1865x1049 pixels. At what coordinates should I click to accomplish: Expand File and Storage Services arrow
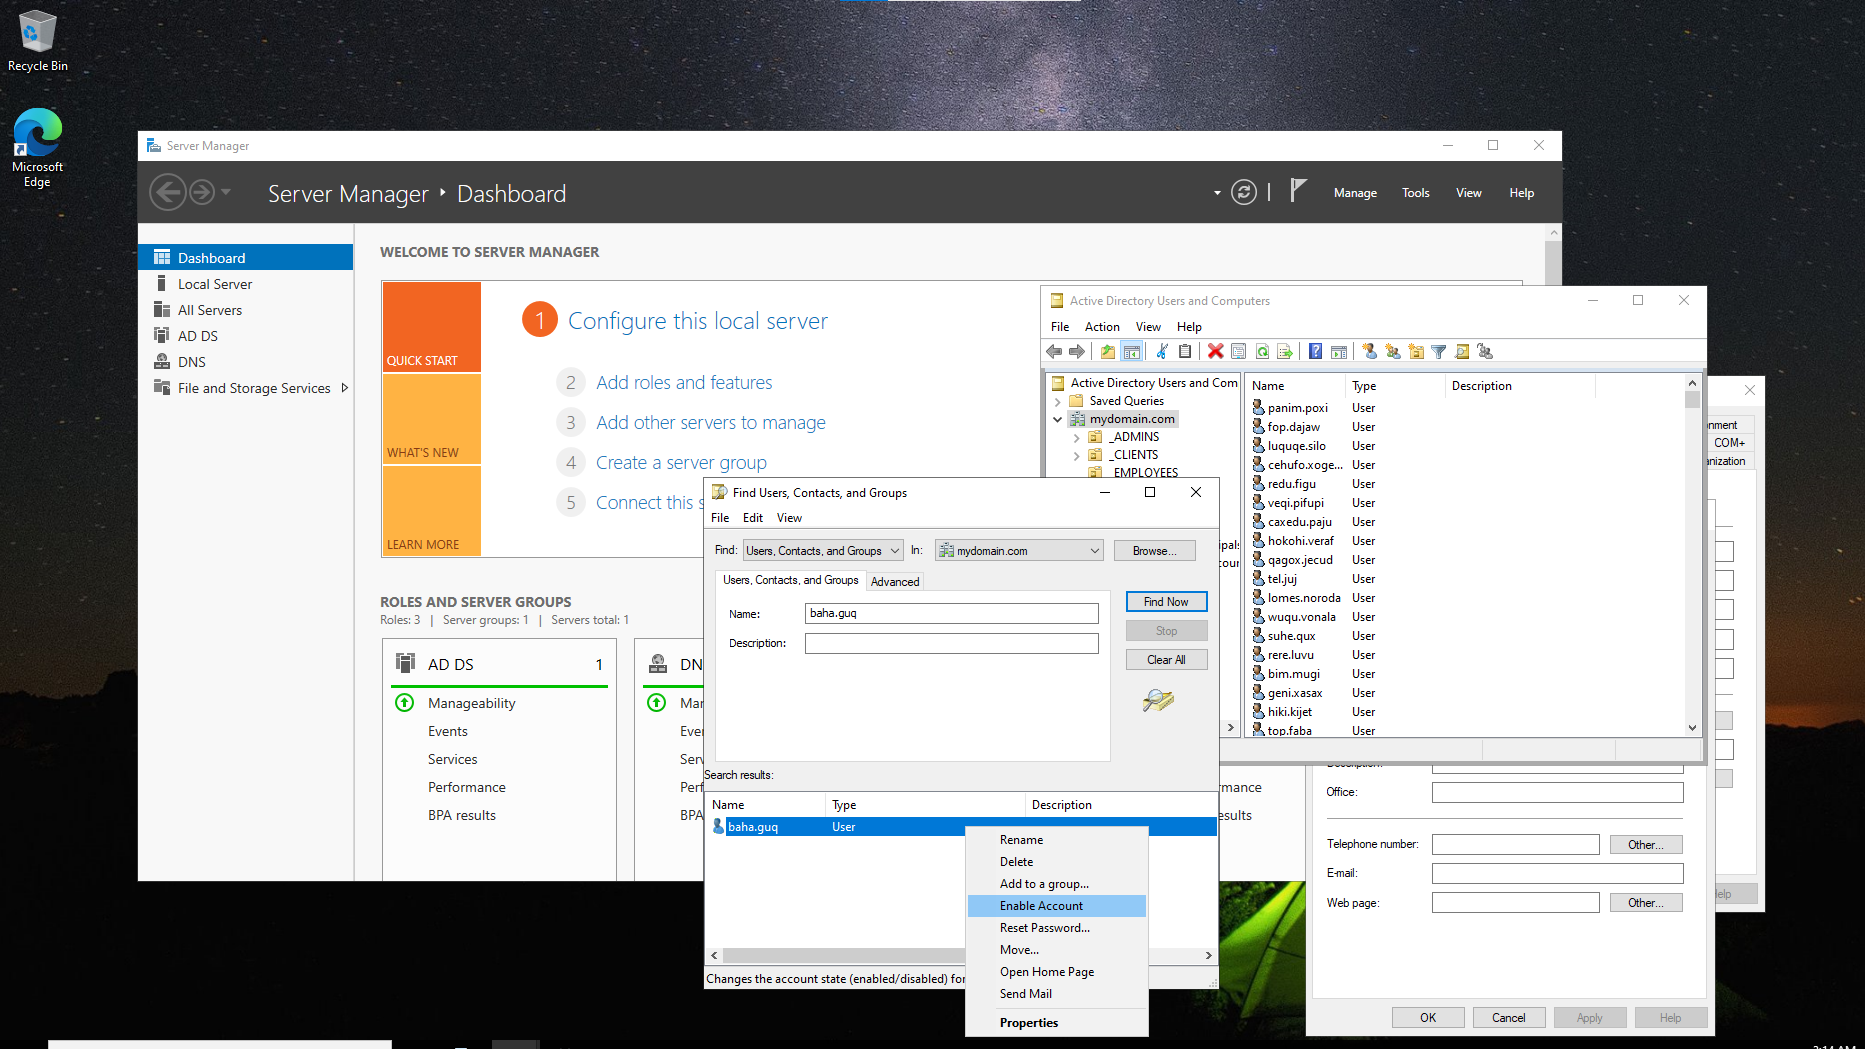(x=345, y=388)
